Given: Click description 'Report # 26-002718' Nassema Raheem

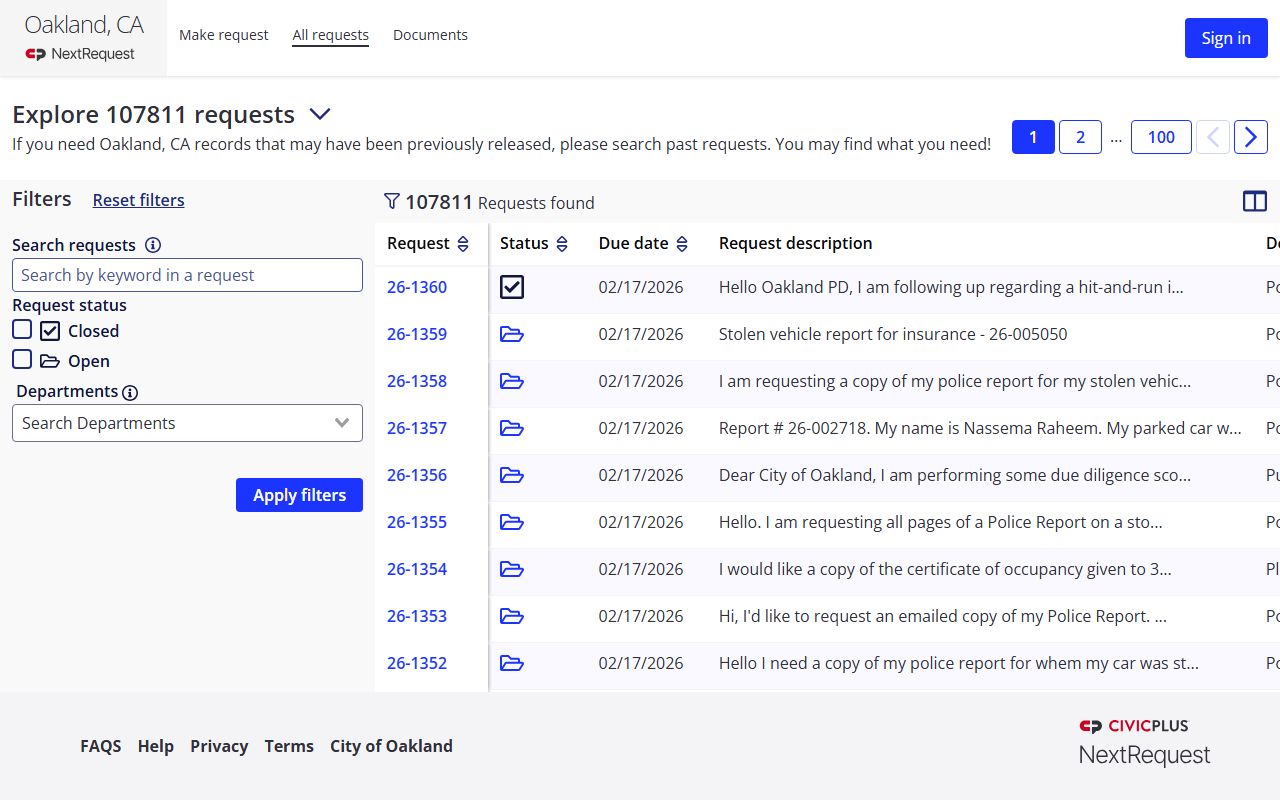Looking at the screenshot, I should 980,428.
